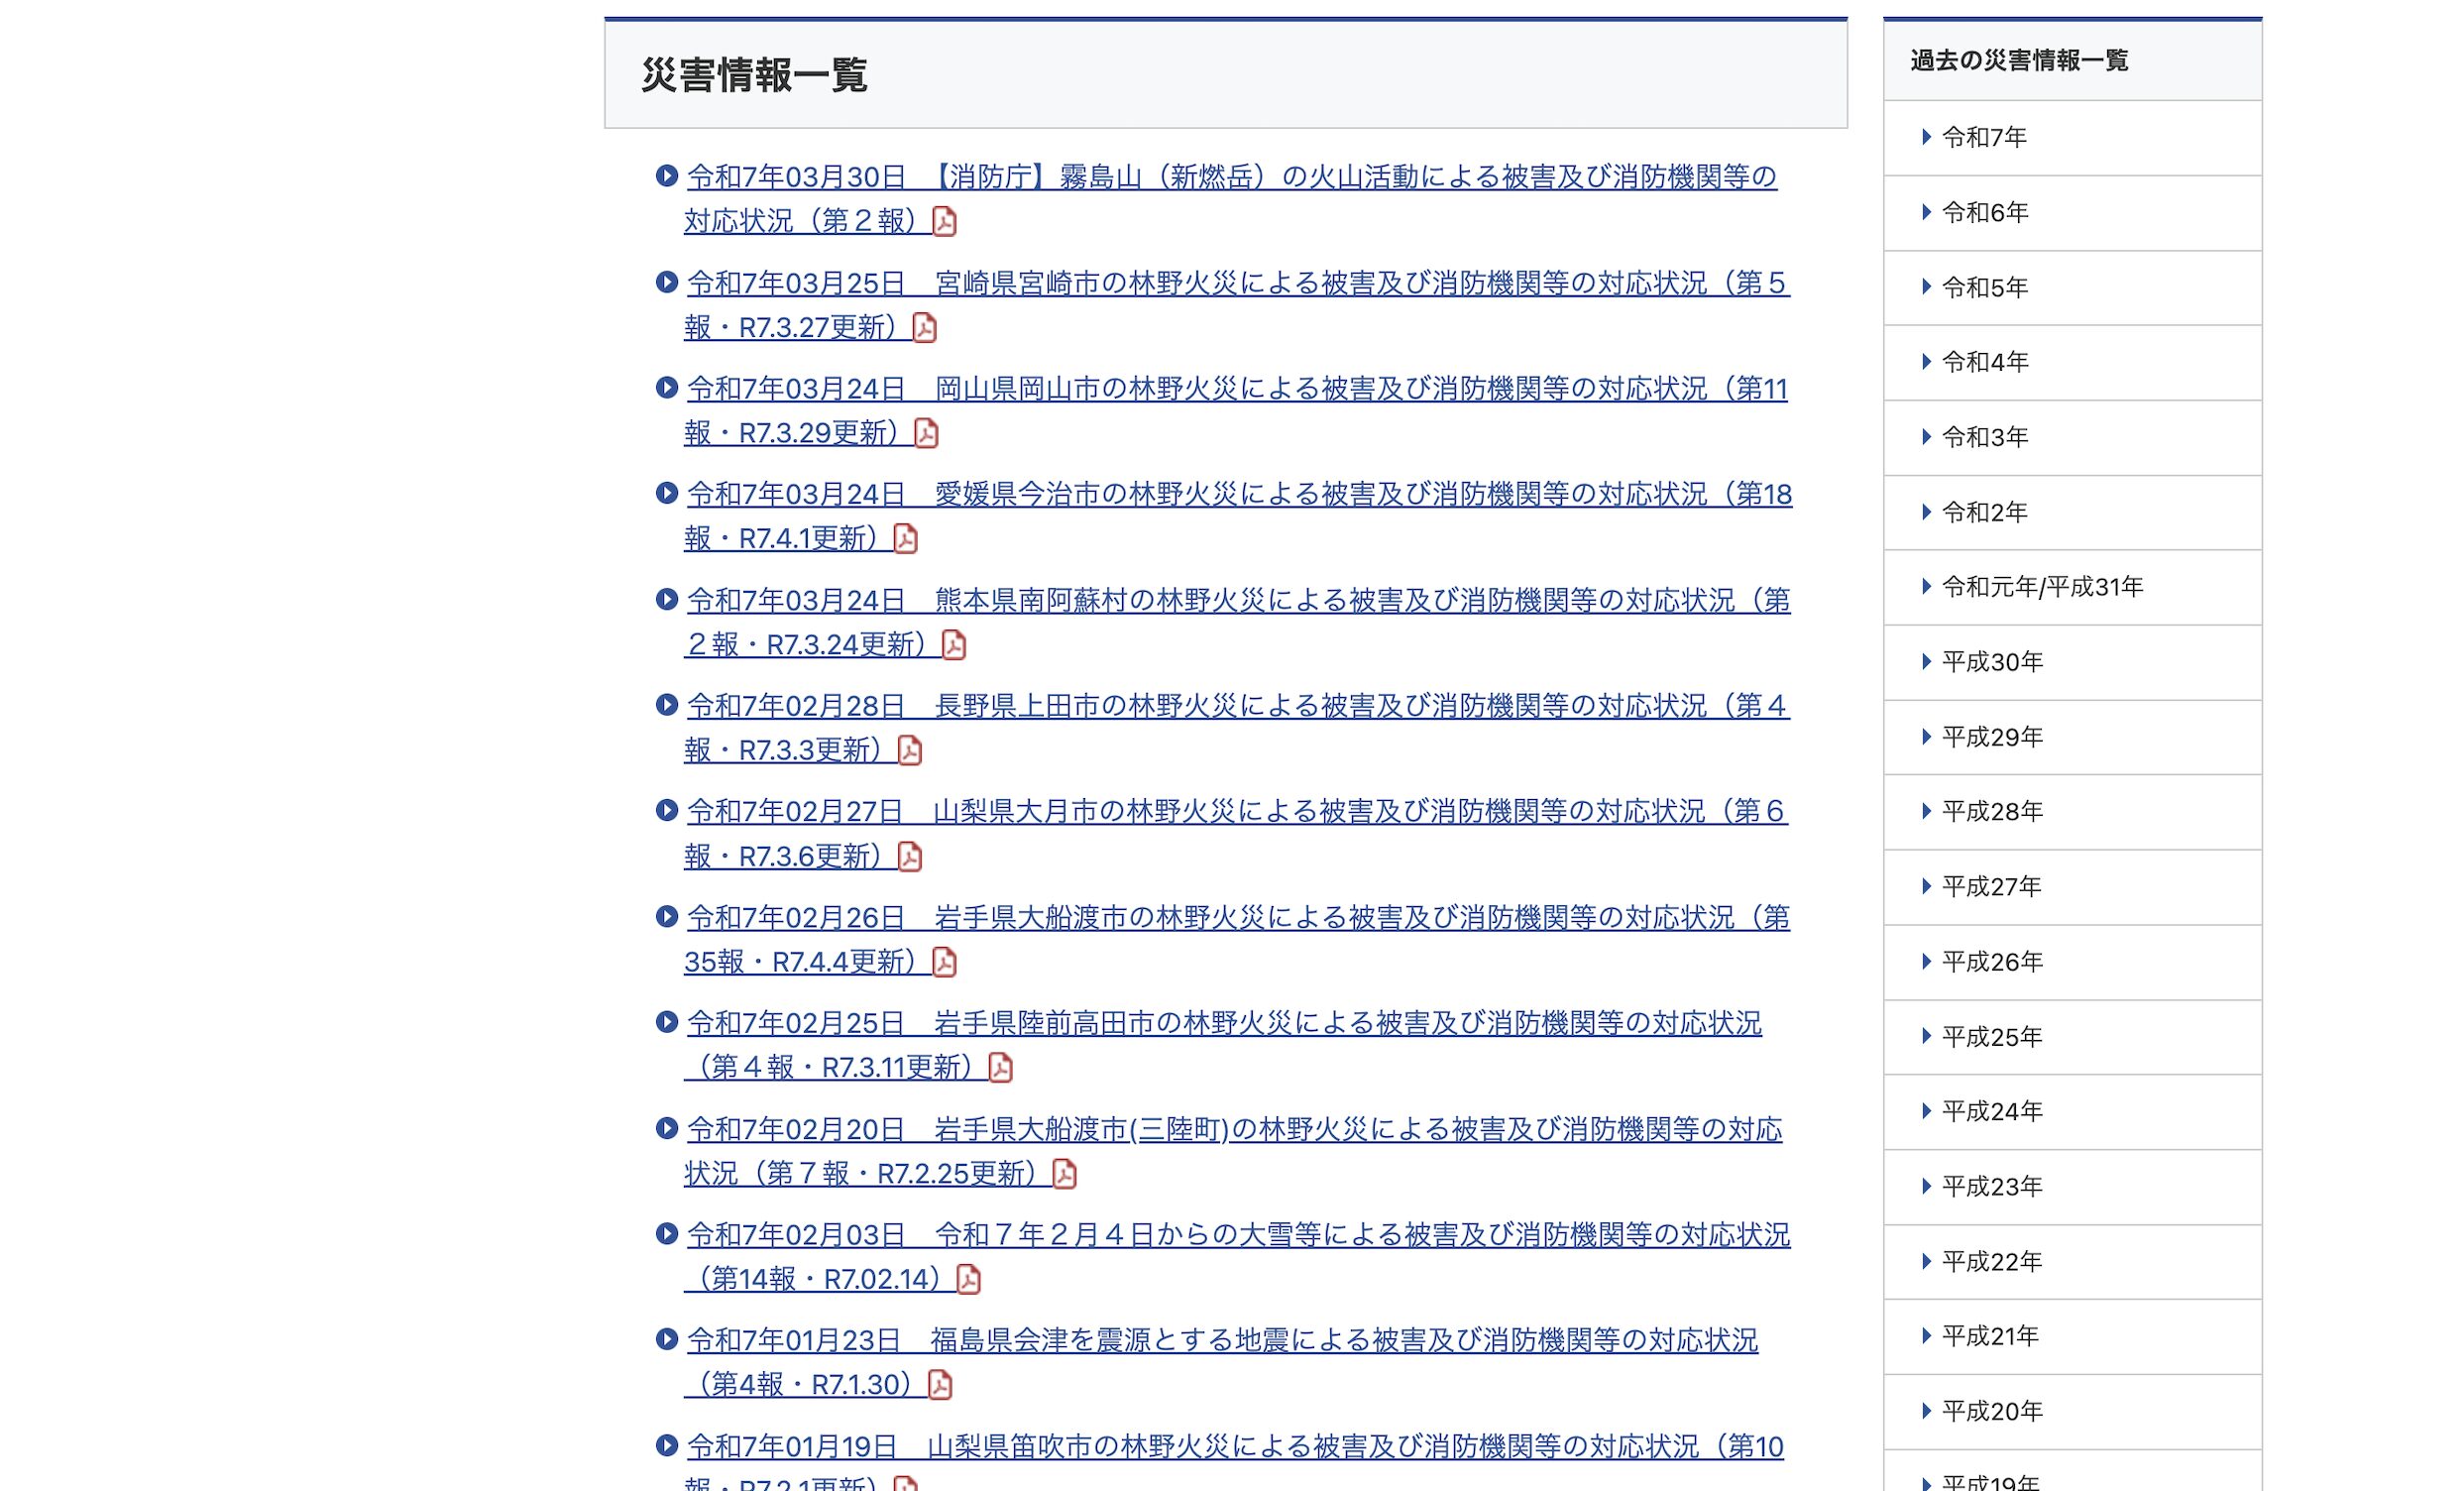The width and height of the screenshot is (2464, 1491).
Task: Click bullet icon beside 令和7年02月20日 entry
Action: pyautogui.click(x=667, y=1128)
